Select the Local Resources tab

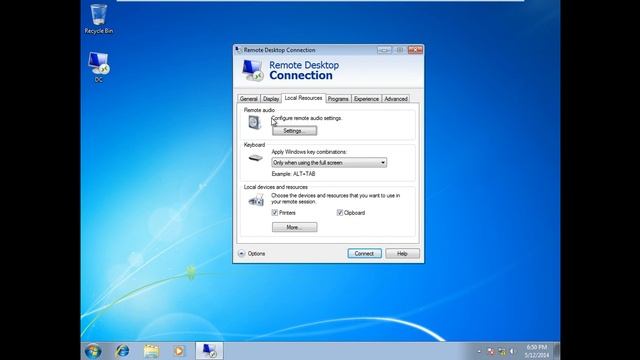tap(303, 98)
